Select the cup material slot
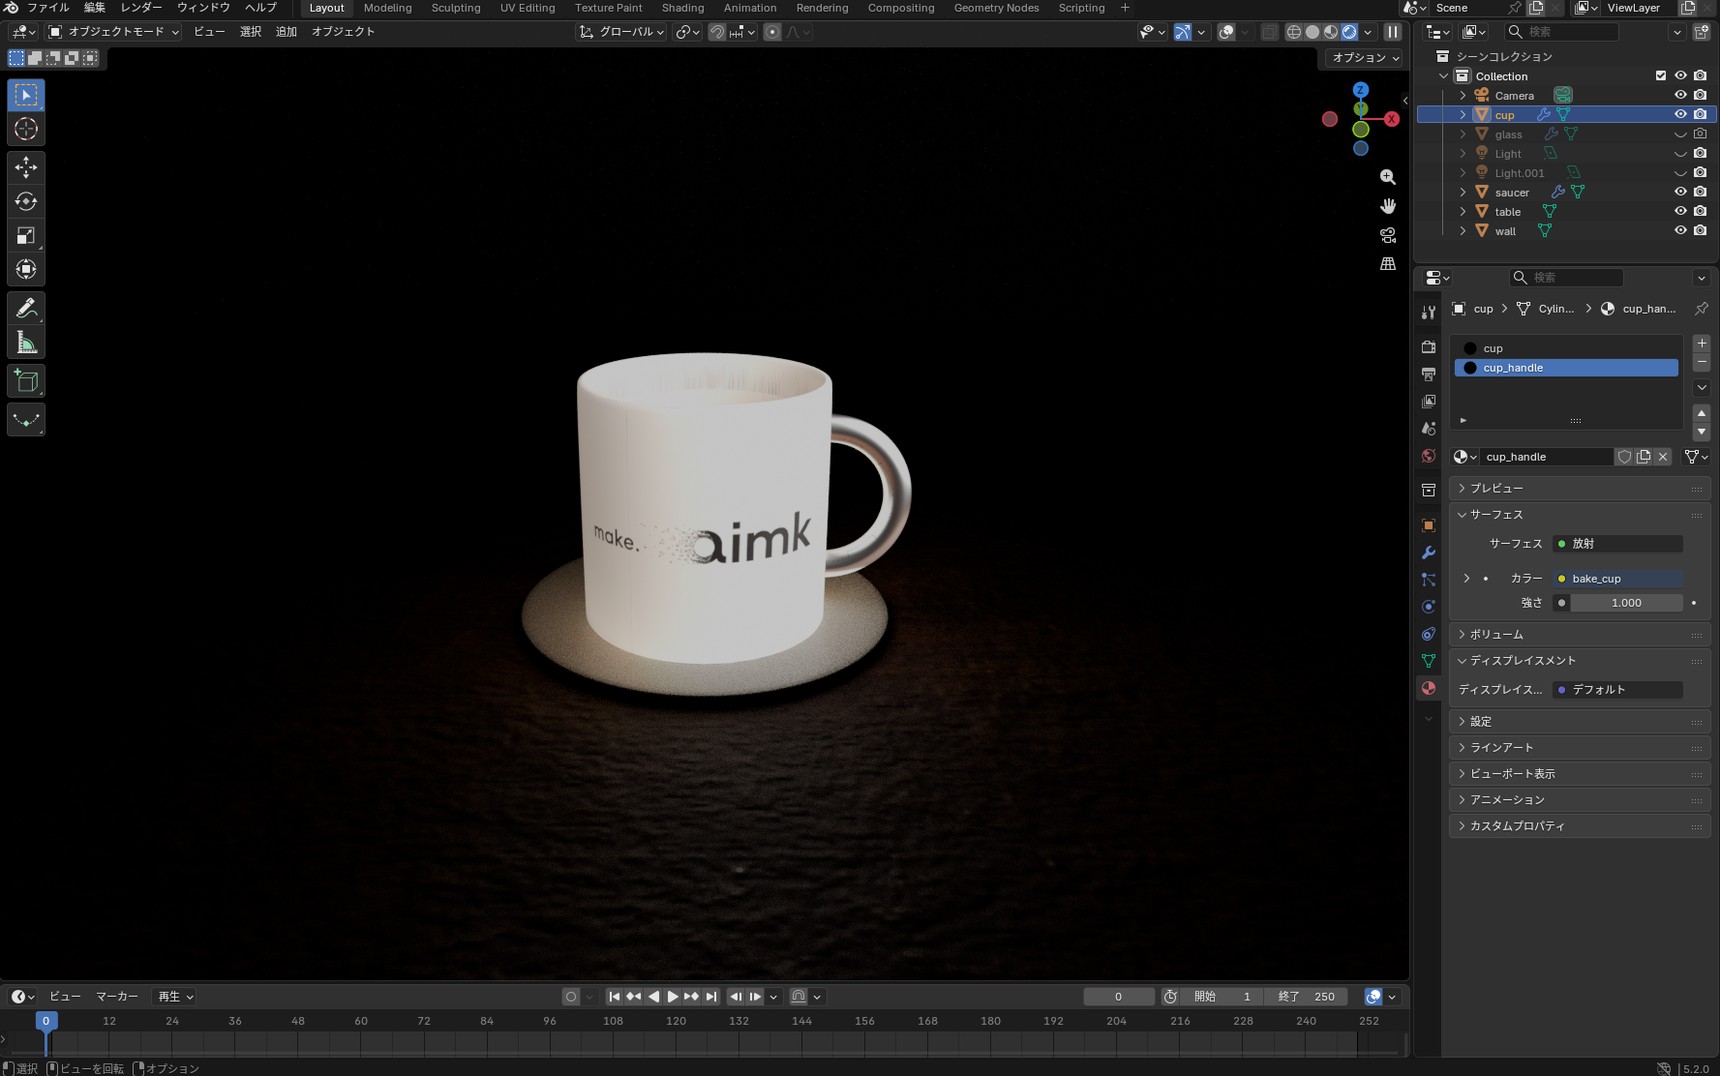This screenshot has width=1720, height=1076. (1566, 348)
